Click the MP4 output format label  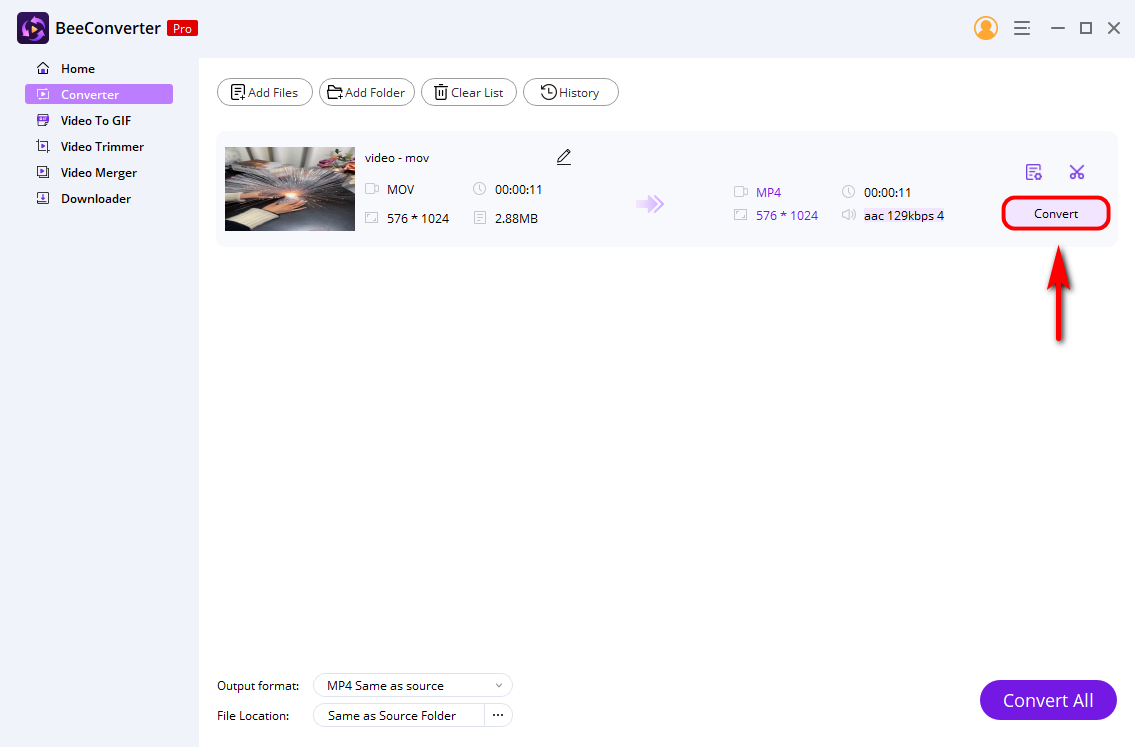click(768, 193)
